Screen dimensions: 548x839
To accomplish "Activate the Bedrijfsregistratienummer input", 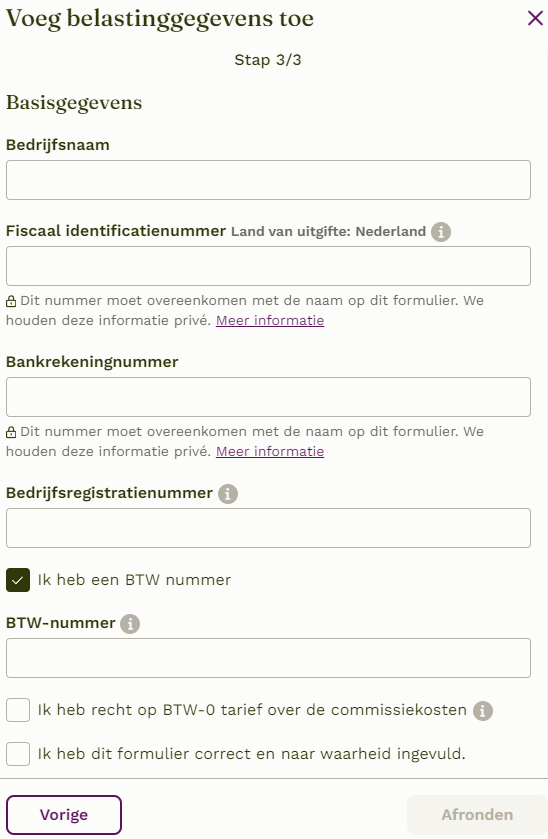I will coord(268,528).
